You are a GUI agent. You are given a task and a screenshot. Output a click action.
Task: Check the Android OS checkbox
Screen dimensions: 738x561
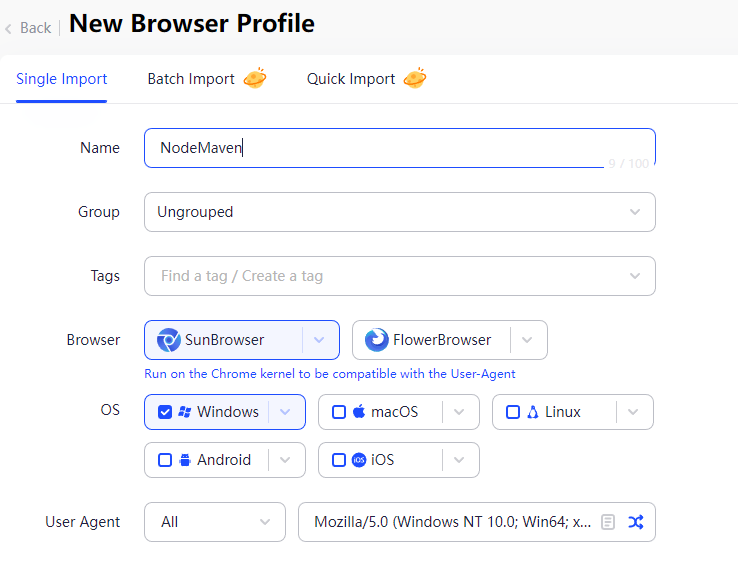point(165,460)
